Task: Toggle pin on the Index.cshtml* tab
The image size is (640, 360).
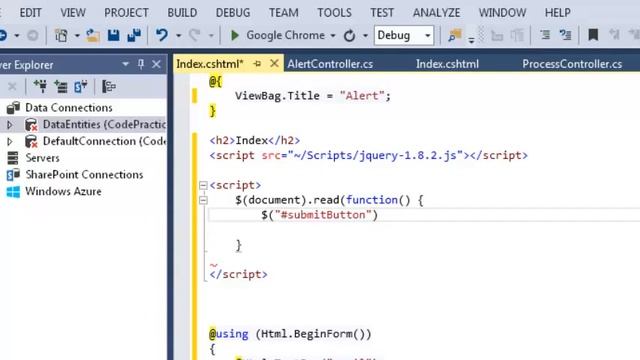Action: (257, 64)
